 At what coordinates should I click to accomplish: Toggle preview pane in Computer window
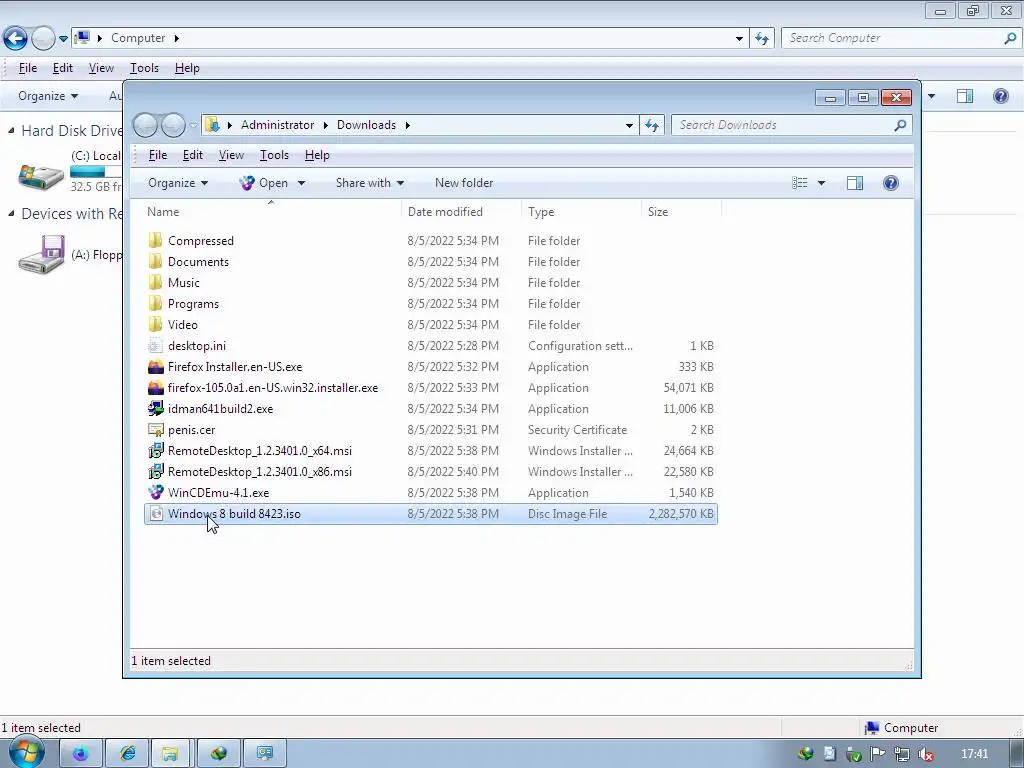tap(965, 96)
